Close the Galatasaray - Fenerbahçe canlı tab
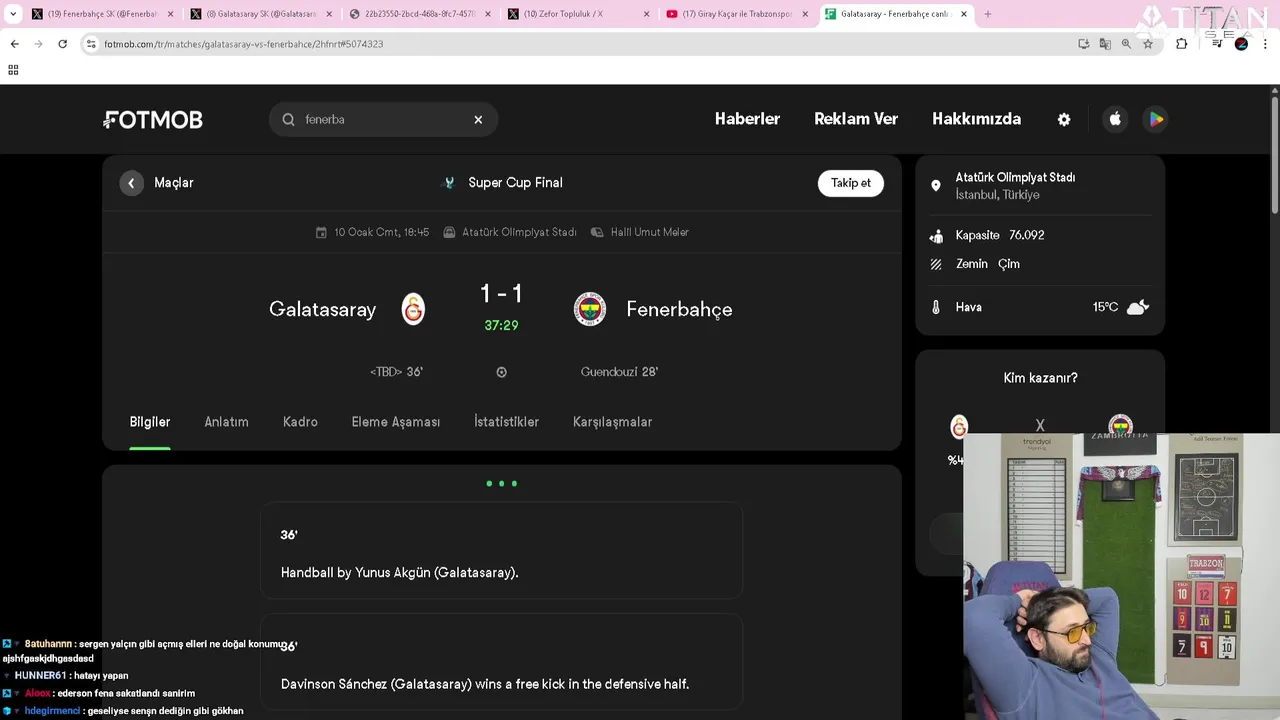The image size is (1280, 720). (x=964, y=14)
